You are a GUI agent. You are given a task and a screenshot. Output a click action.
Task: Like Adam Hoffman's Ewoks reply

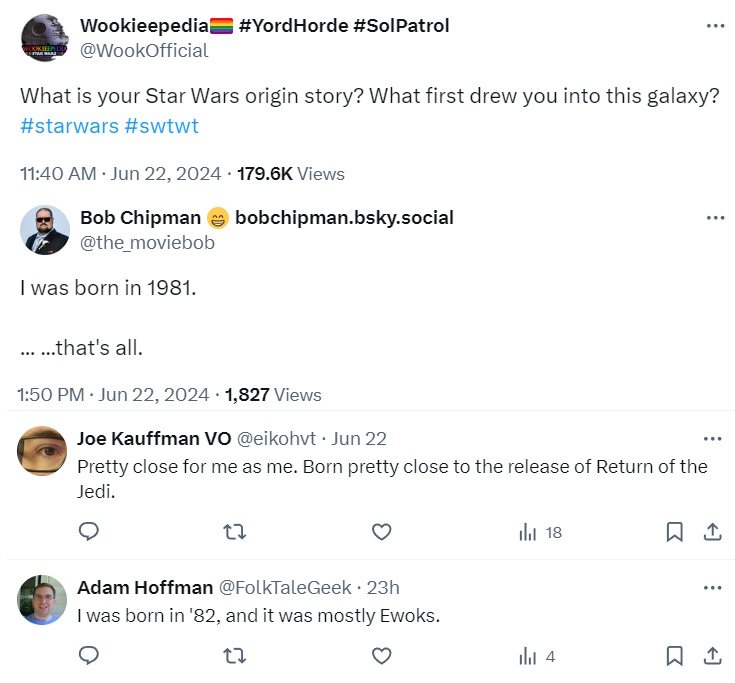tap(381, 656)
